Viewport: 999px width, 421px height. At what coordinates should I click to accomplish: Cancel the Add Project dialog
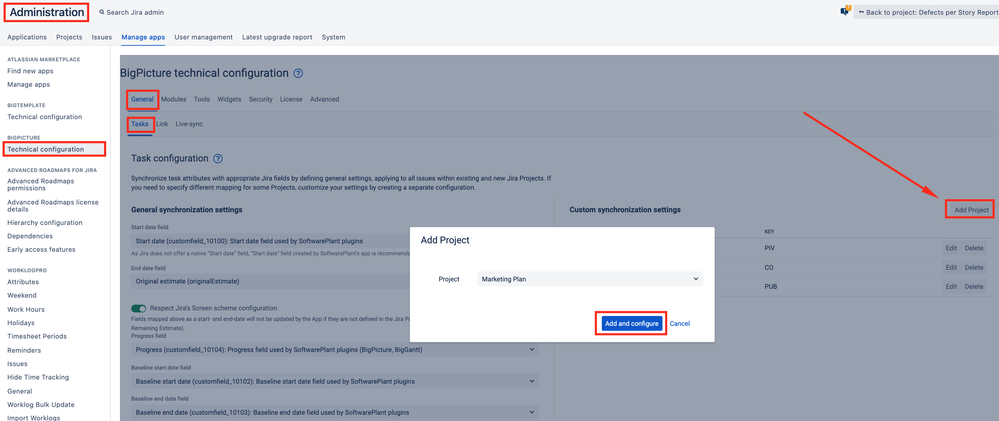(x=680, y=324)
